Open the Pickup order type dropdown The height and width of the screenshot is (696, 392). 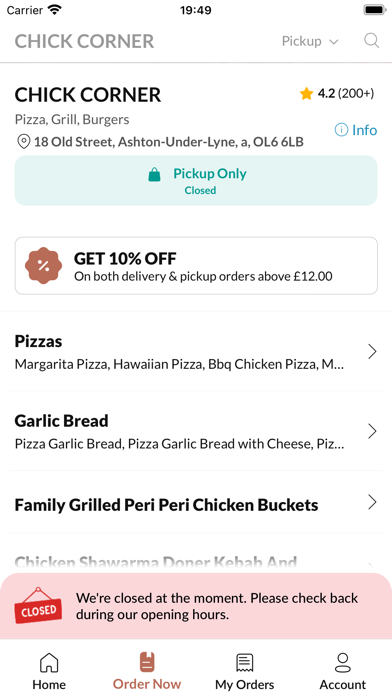click(310, 41)
